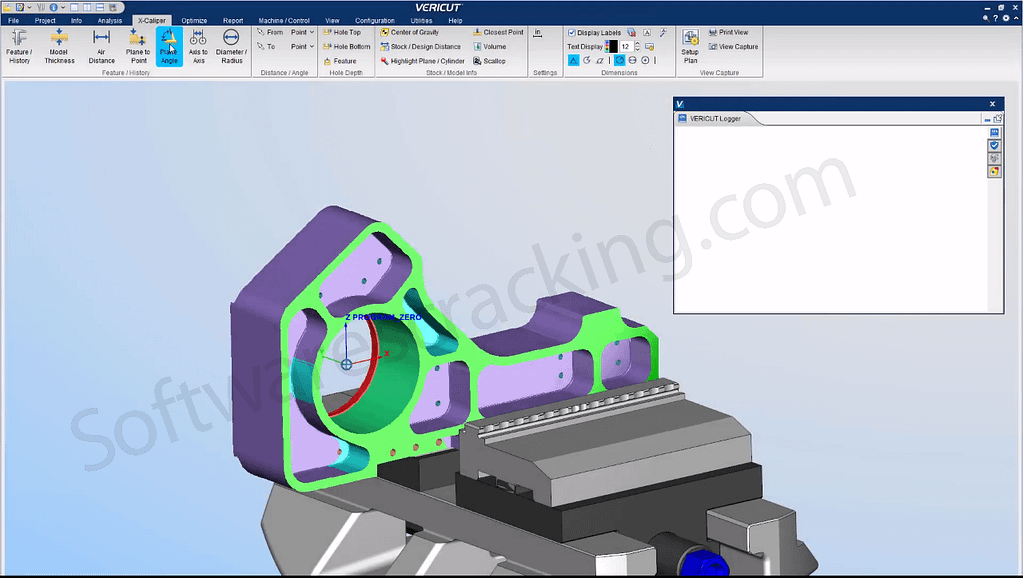Screen dimensions: 1023x578
Task: Switch to the Analysis tab
Action: click(110, 20)
